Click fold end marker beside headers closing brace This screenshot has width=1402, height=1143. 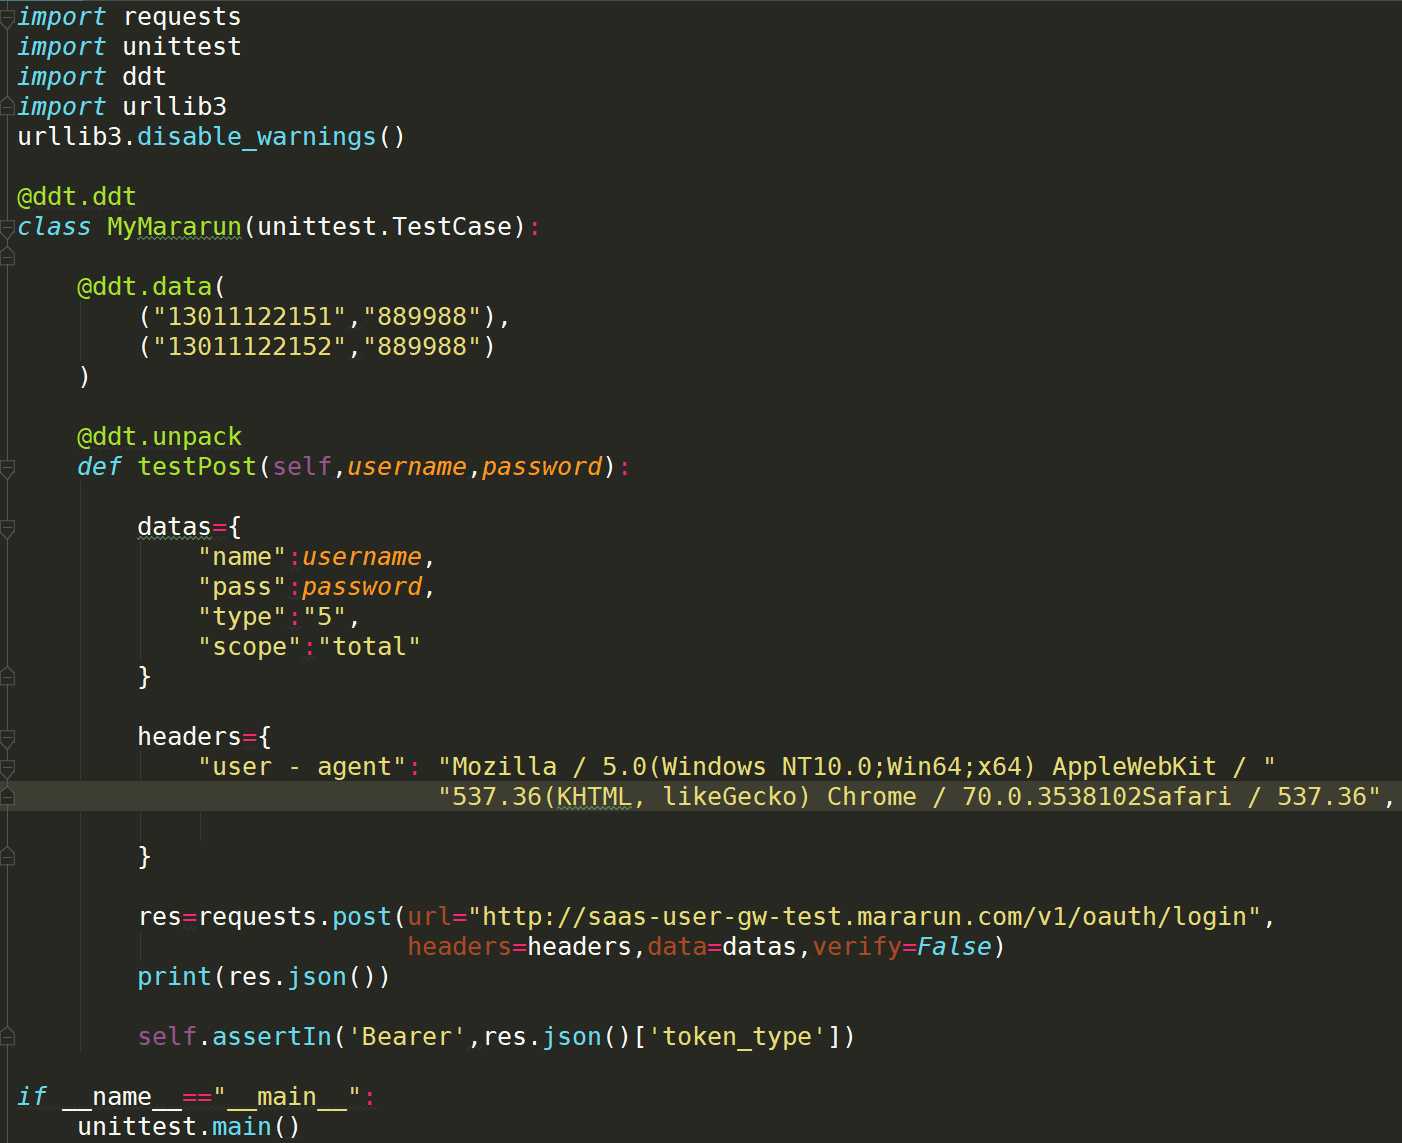7,857
